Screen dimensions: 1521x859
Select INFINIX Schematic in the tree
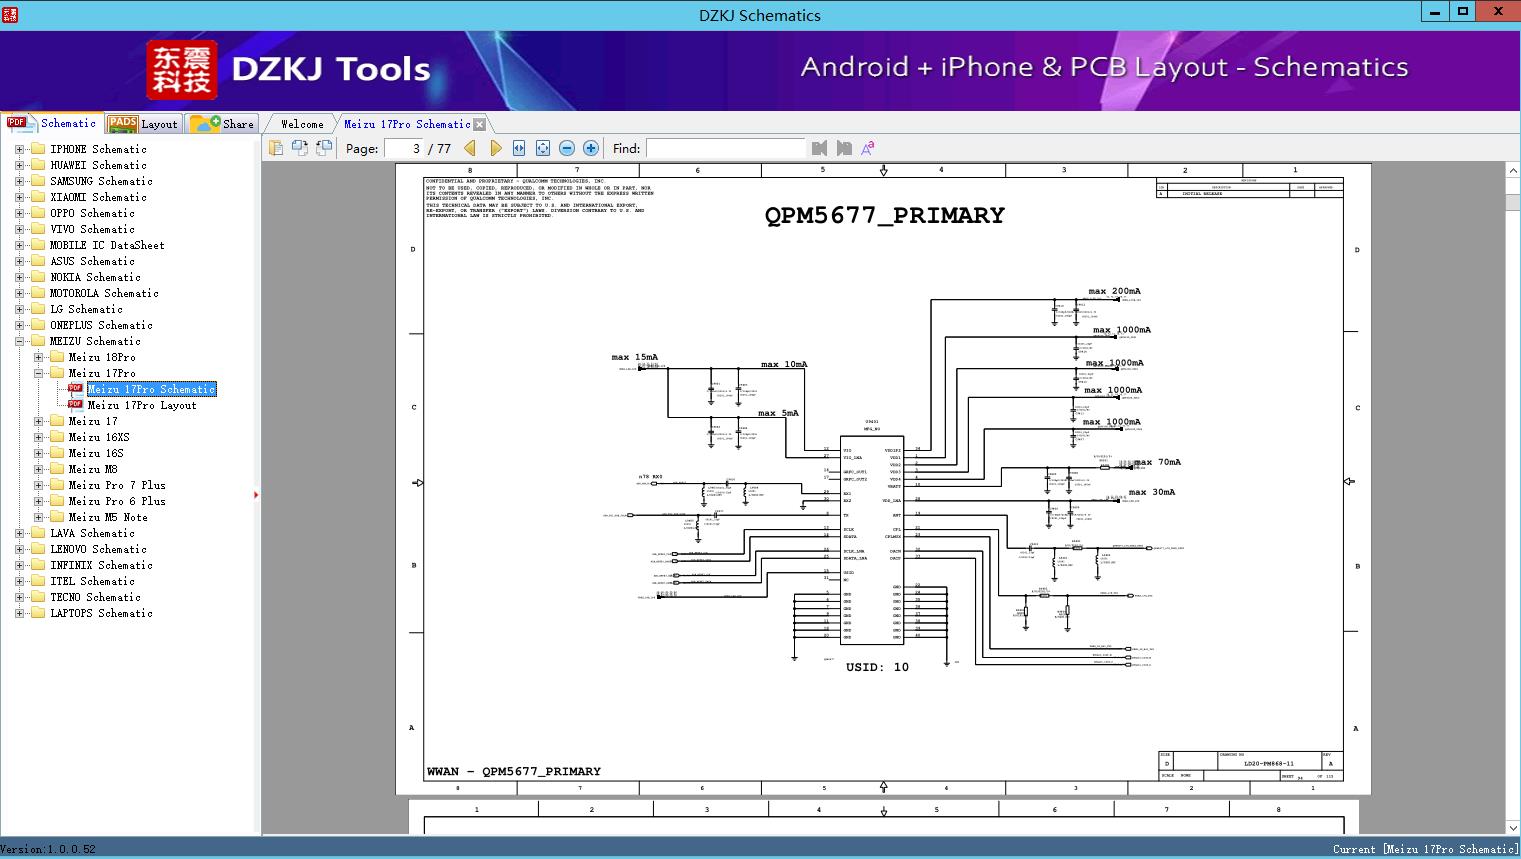(x=101, y=565)
